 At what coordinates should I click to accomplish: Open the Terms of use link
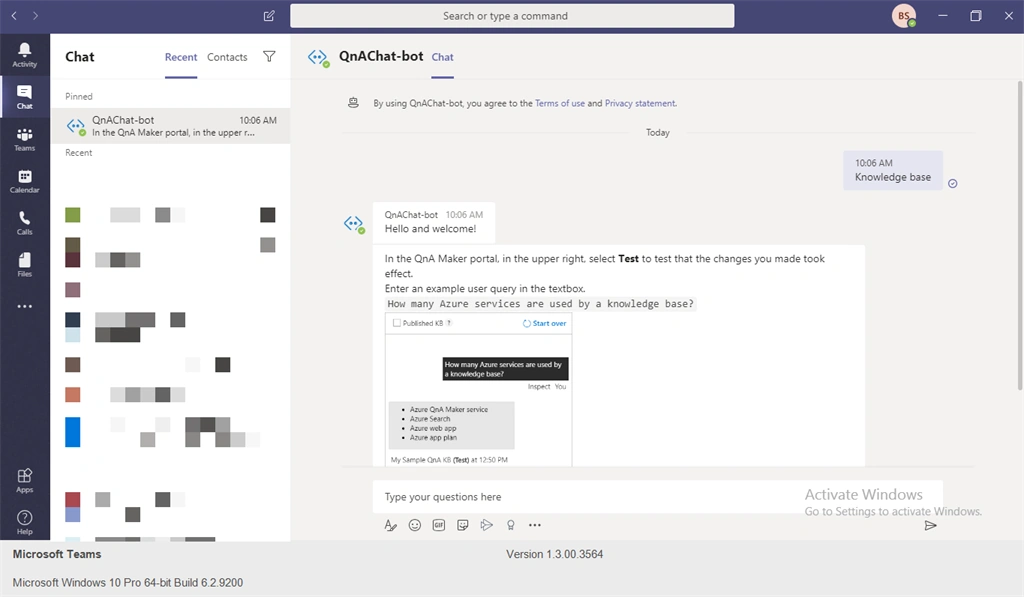560,103
